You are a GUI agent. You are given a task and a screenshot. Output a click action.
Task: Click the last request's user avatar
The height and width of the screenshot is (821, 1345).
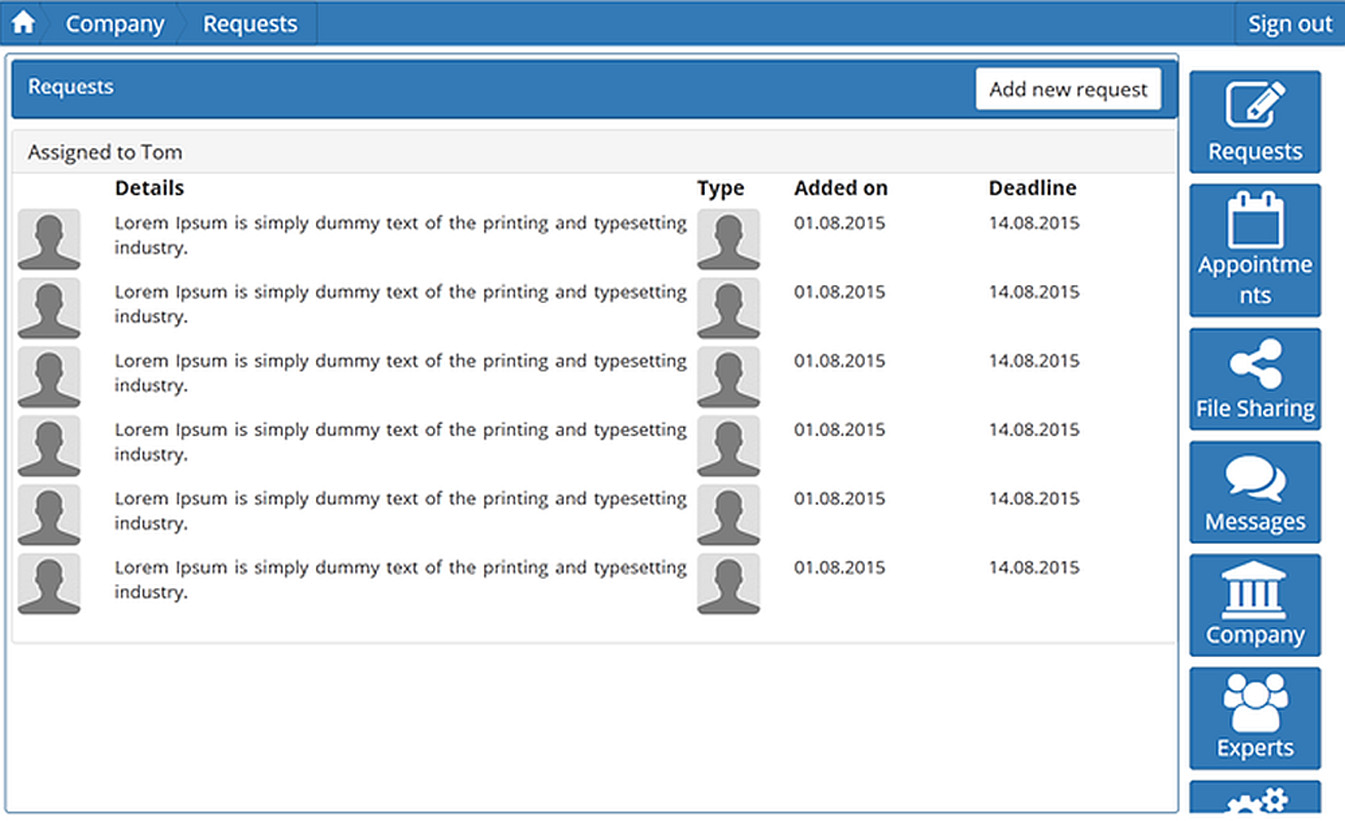[49, 584]
